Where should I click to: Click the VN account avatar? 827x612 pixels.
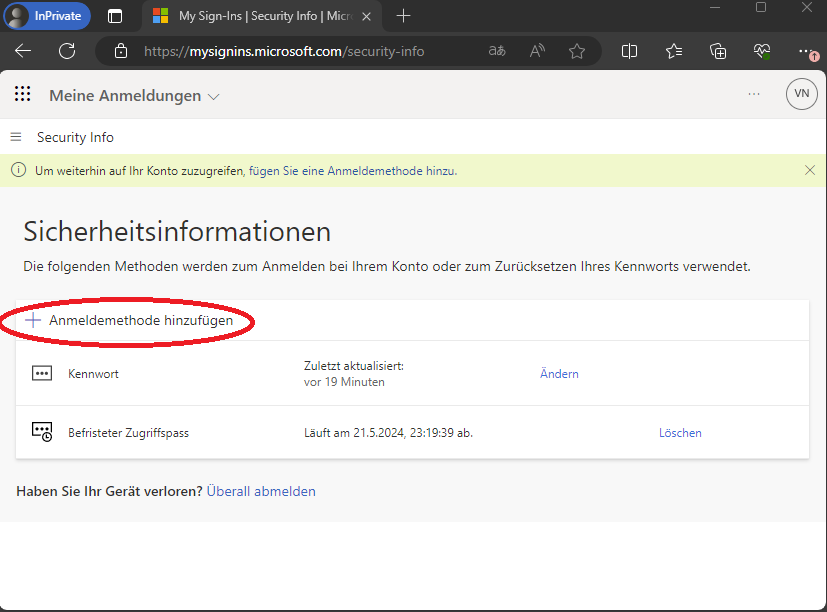[x=801, y=94]
